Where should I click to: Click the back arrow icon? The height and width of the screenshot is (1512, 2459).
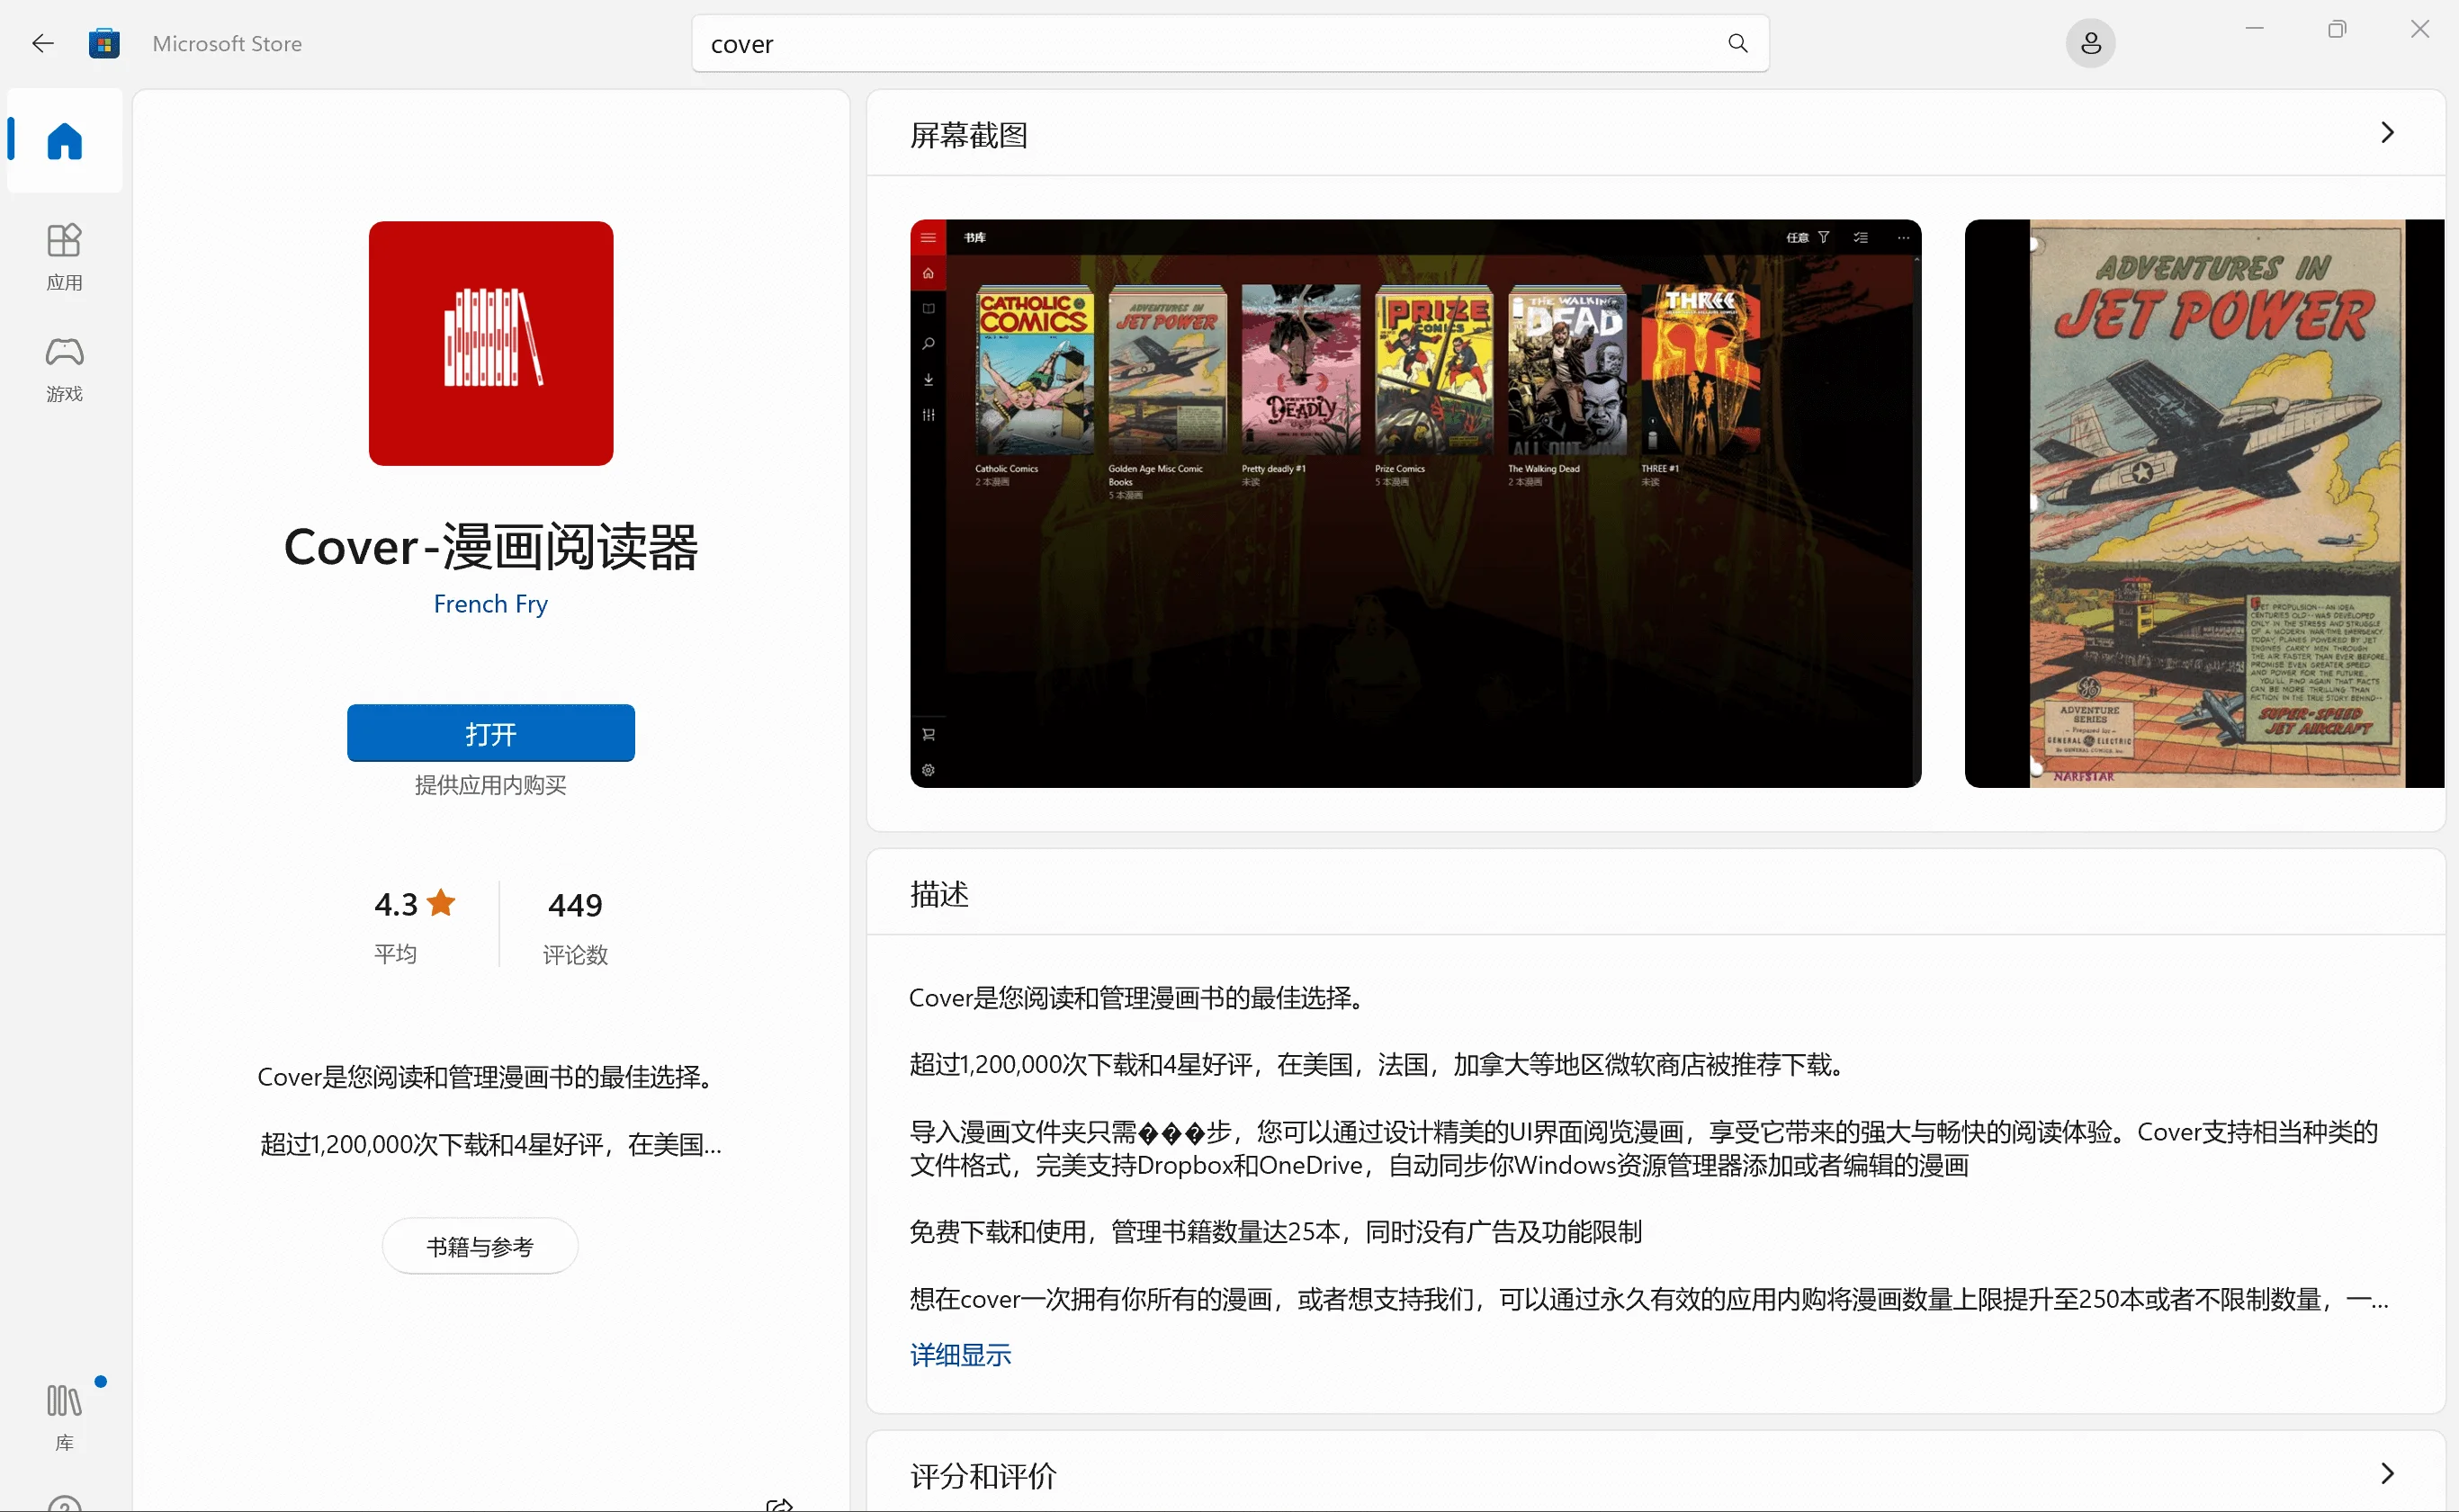click(x=42, y=43)
